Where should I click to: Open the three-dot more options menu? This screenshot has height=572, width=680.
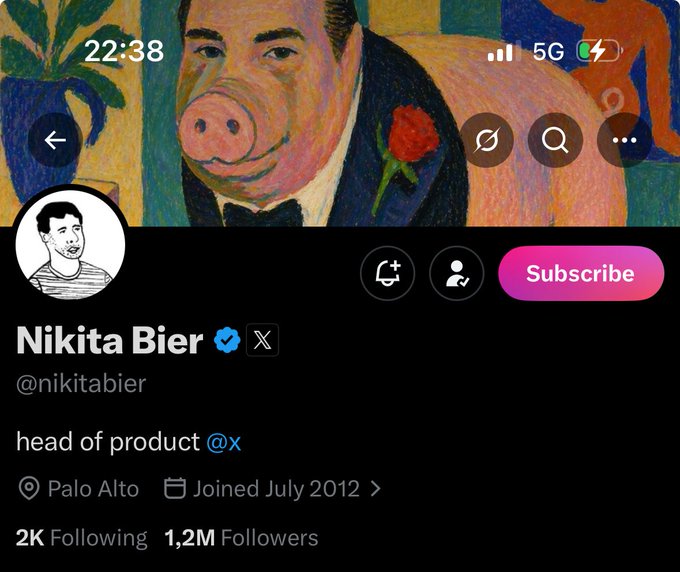point(624,140)
